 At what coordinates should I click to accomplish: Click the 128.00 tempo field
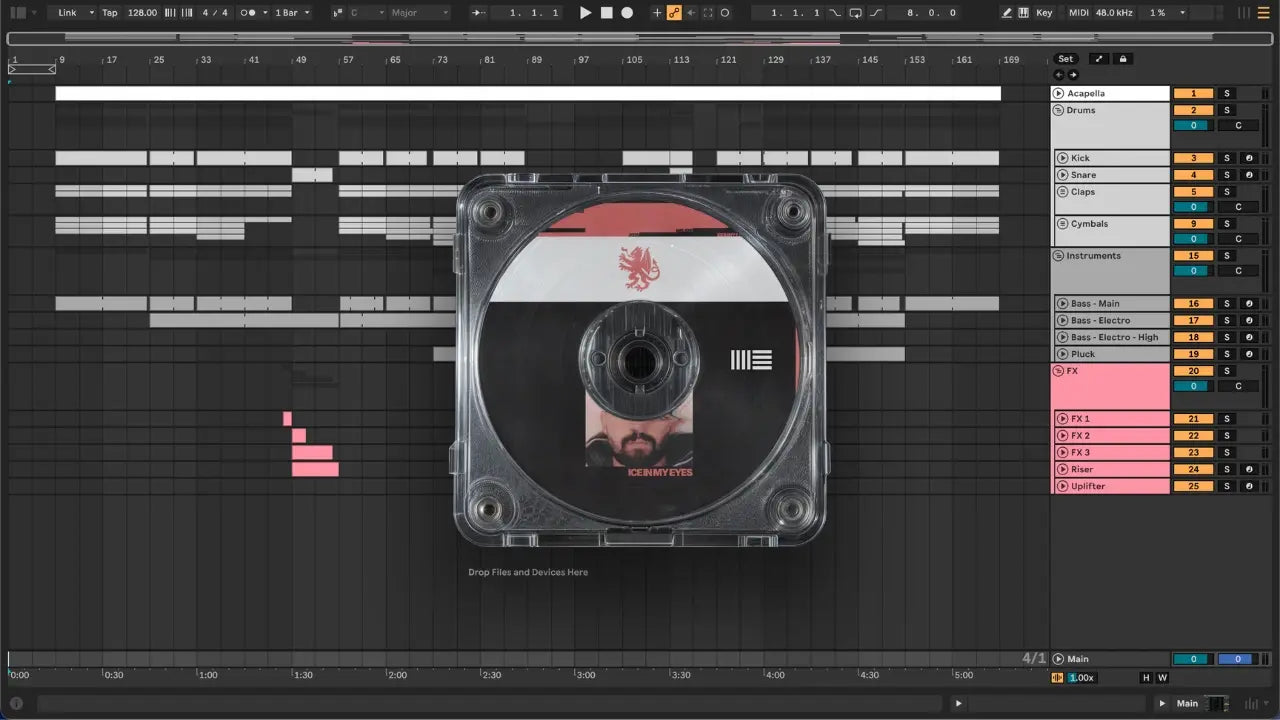pyautogui.click(x=143, y=13)
